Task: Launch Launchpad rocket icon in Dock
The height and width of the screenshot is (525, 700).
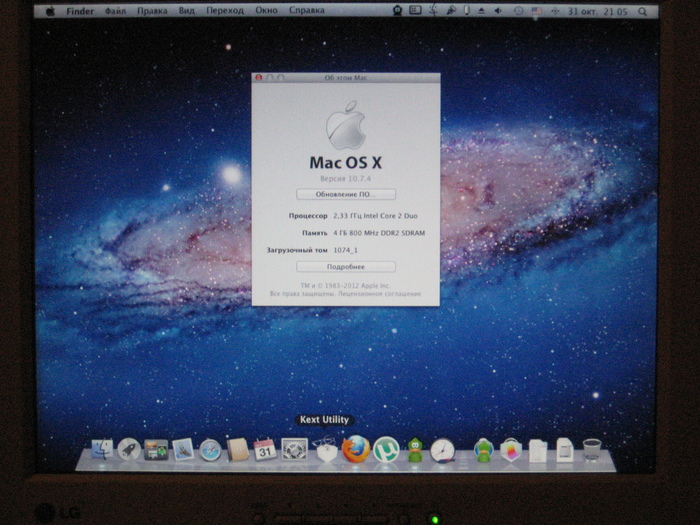Action: [x=129, y=450]
